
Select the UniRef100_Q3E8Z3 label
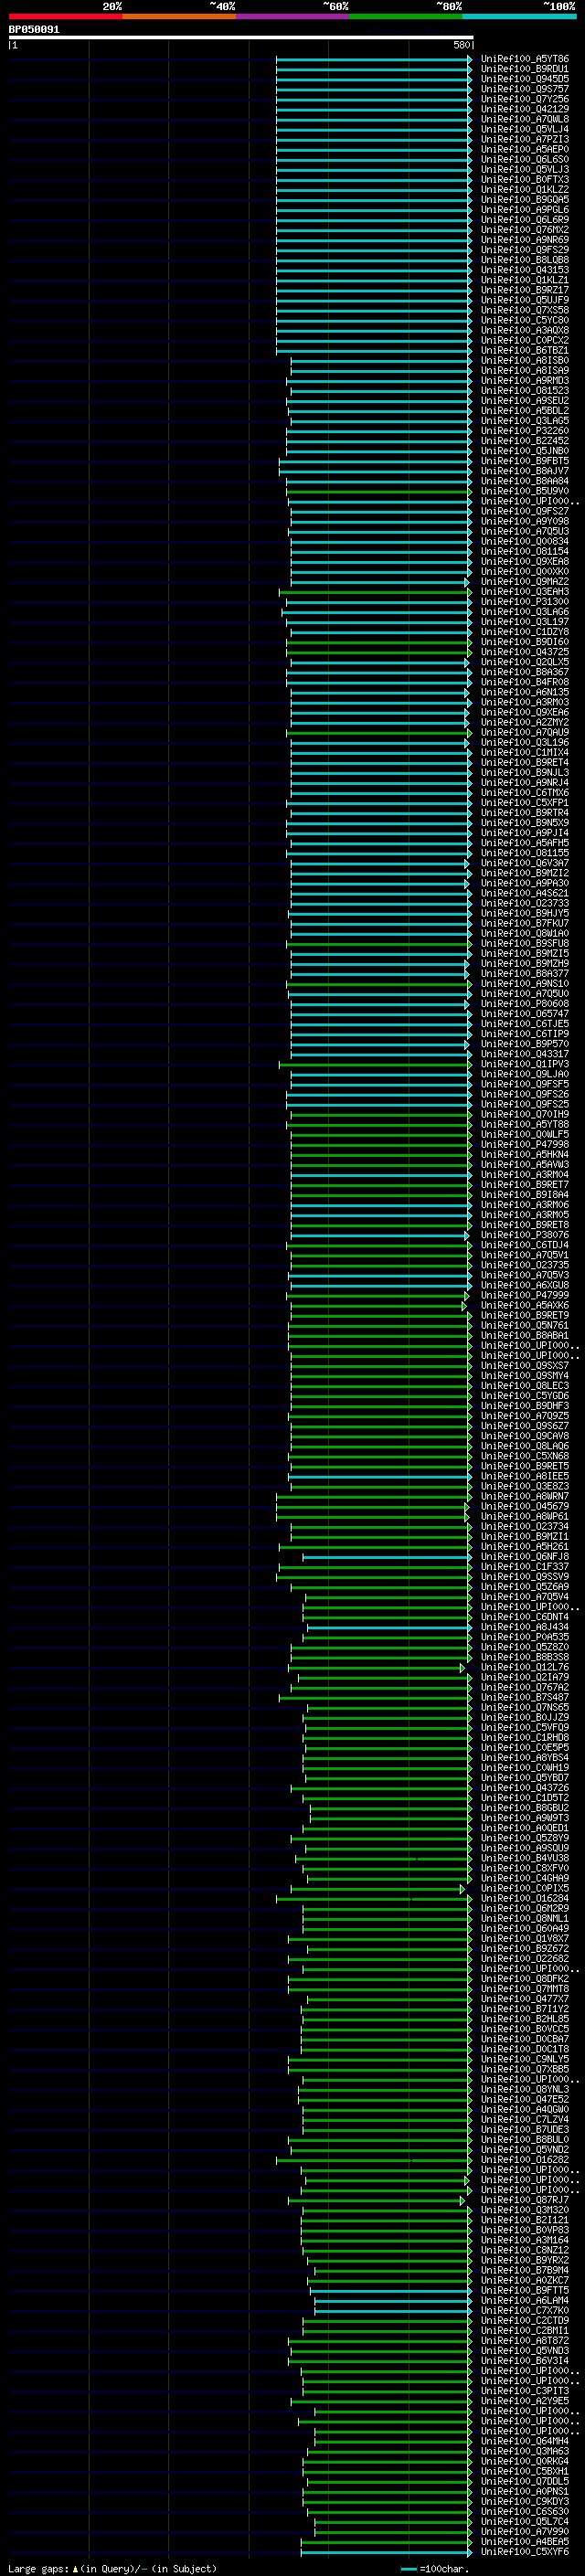(525, 1486)
